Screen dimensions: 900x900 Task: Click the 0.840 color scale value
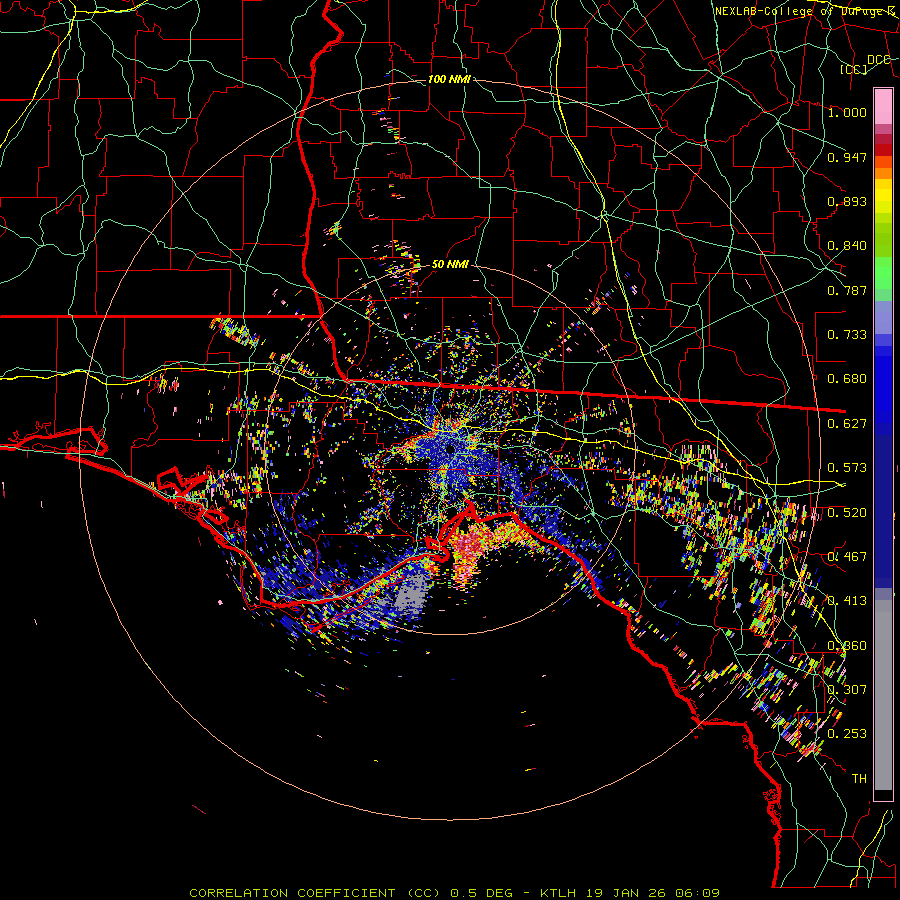tap(847, 246)
